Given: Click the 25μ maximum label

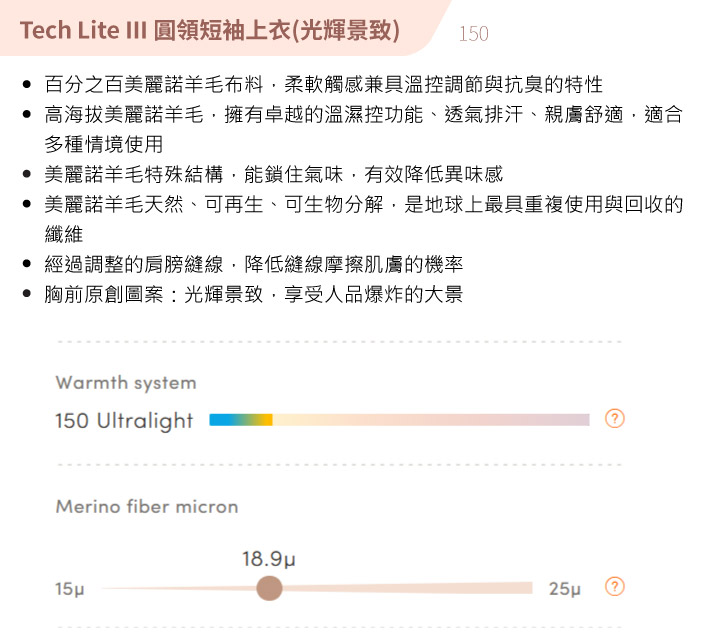Looking at the screenshot, I should point(565,589).
